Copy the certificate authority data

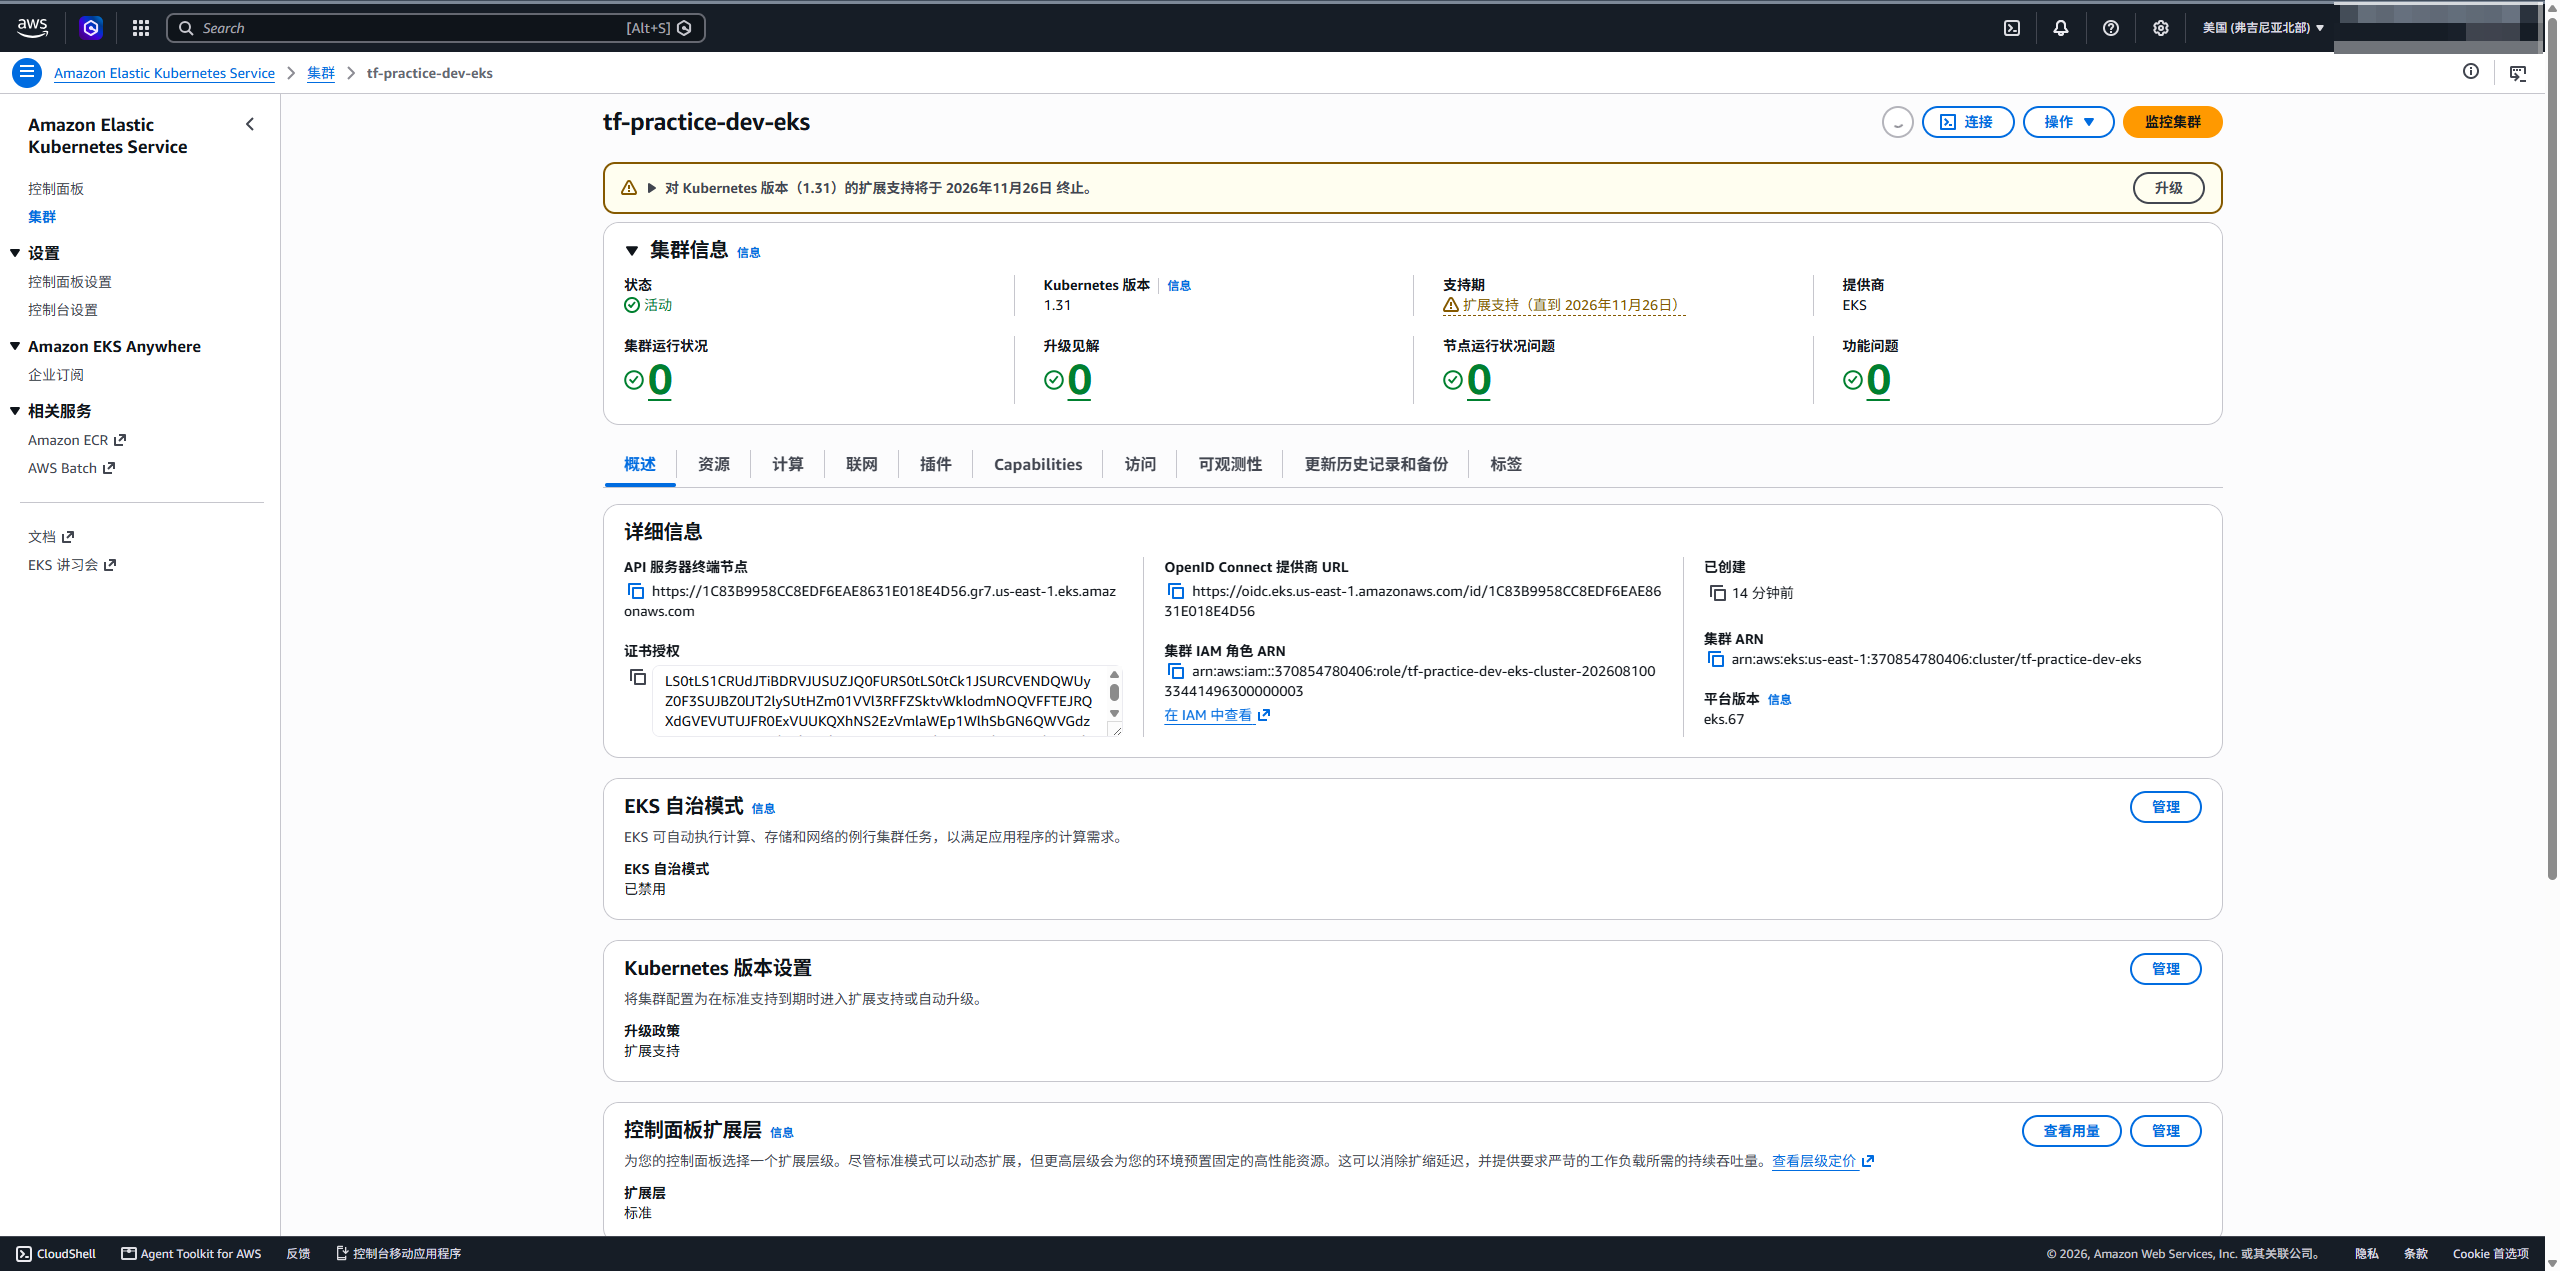pos(638,677)
